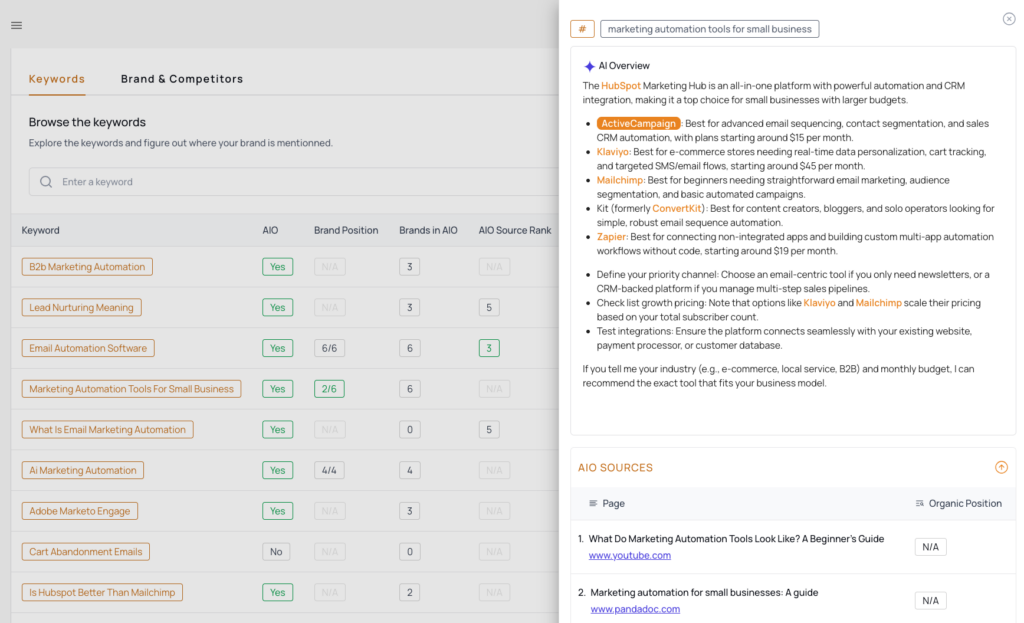The image size is (1024, 623).
Task: Click the 6/6 brand position badge
Action: click(329, 348)
